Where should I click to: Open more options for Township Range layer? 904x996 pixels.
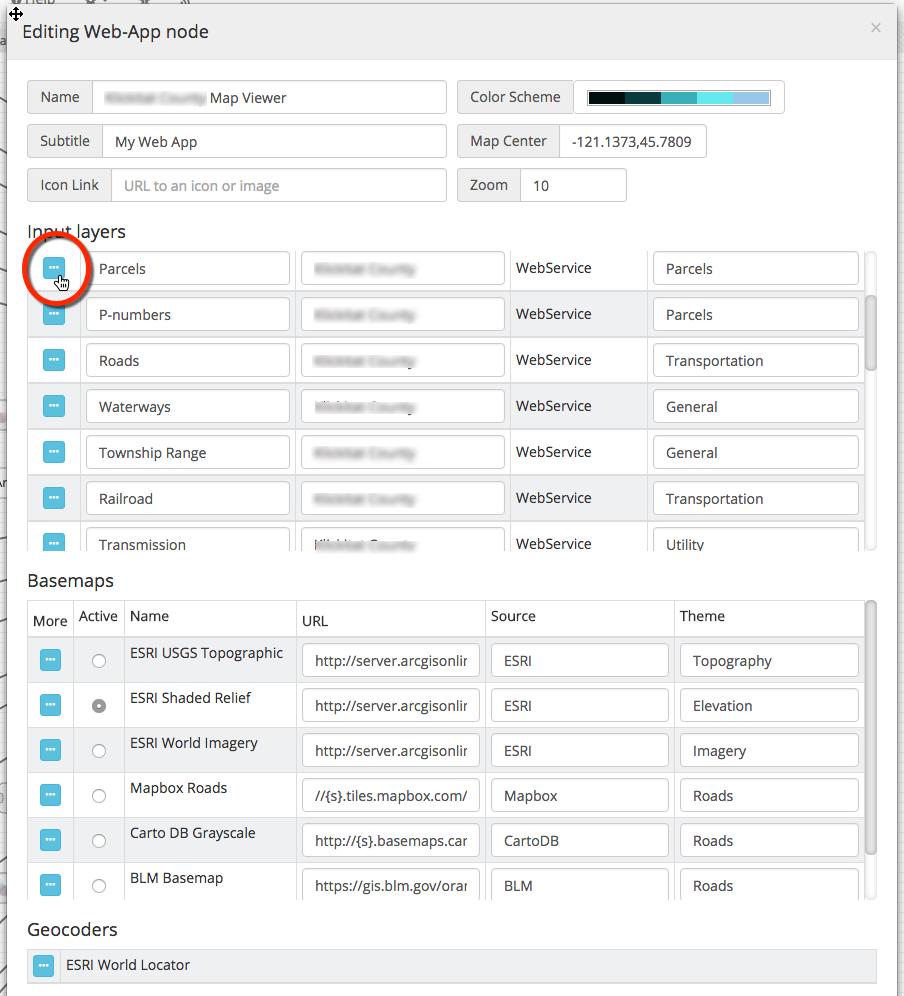(x=54, y=452)
